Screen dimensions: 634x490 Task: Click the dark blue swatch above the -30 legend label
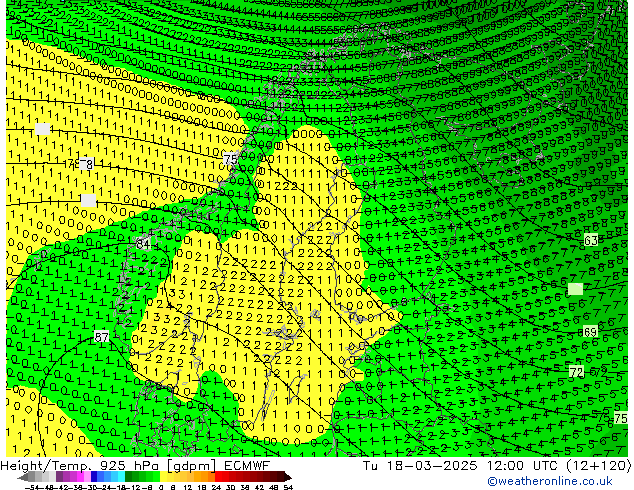pos(94,477)
